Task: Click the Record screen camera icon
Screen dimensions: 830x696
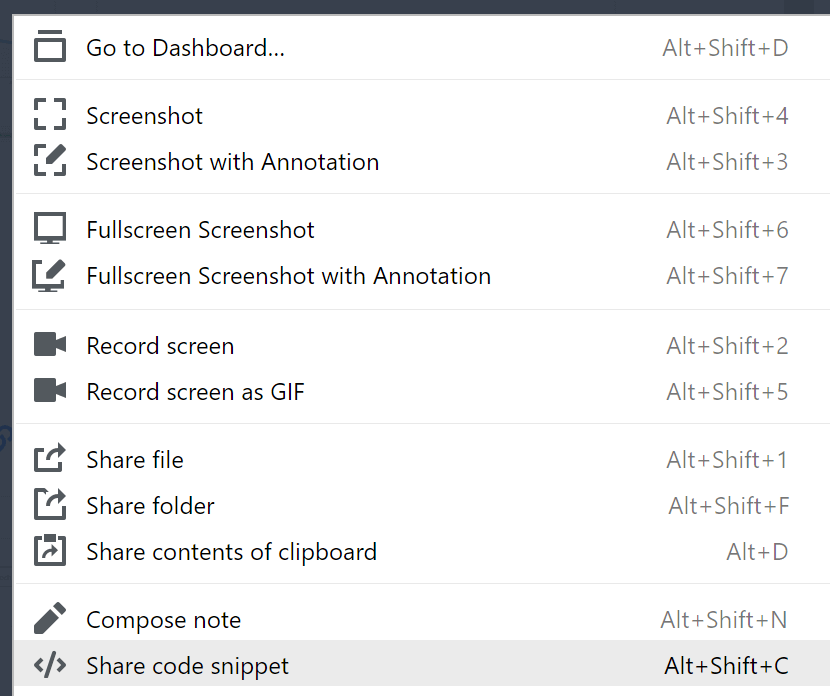Action: coord(50,345)
